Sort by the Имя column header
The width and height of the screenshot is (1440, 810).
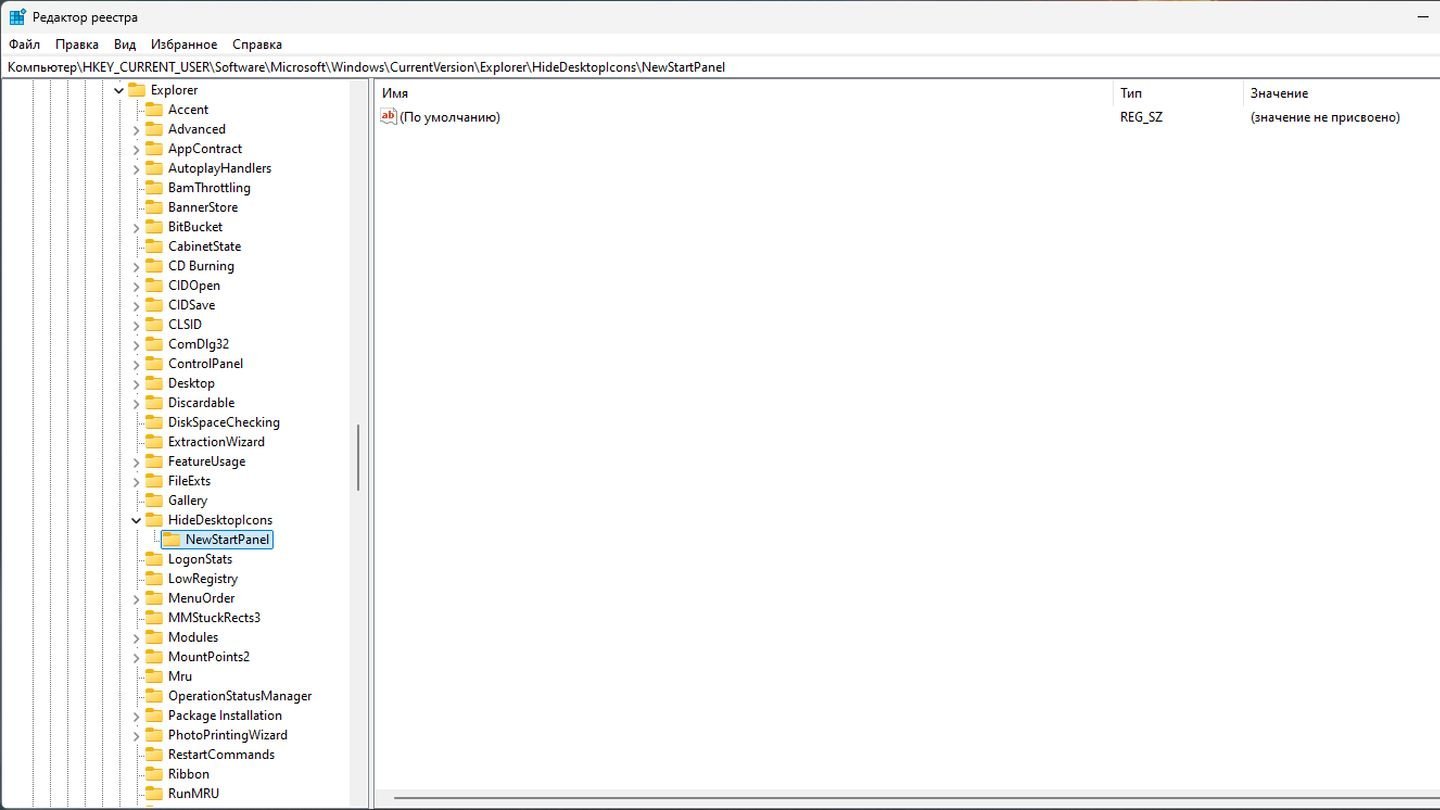pyautogui.click(x=744, y=93)
